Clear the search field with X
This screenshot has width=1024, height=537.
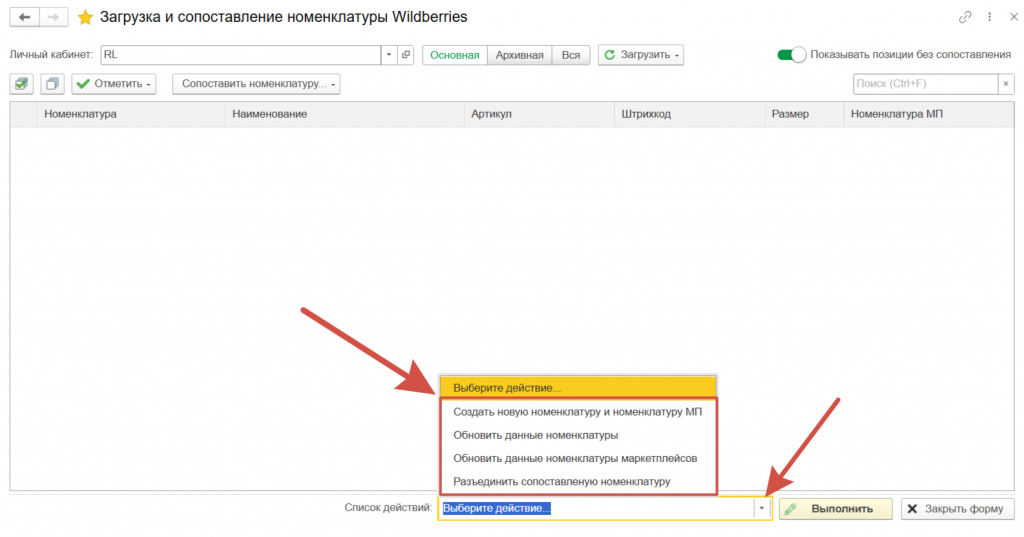tap(1005, 85)
